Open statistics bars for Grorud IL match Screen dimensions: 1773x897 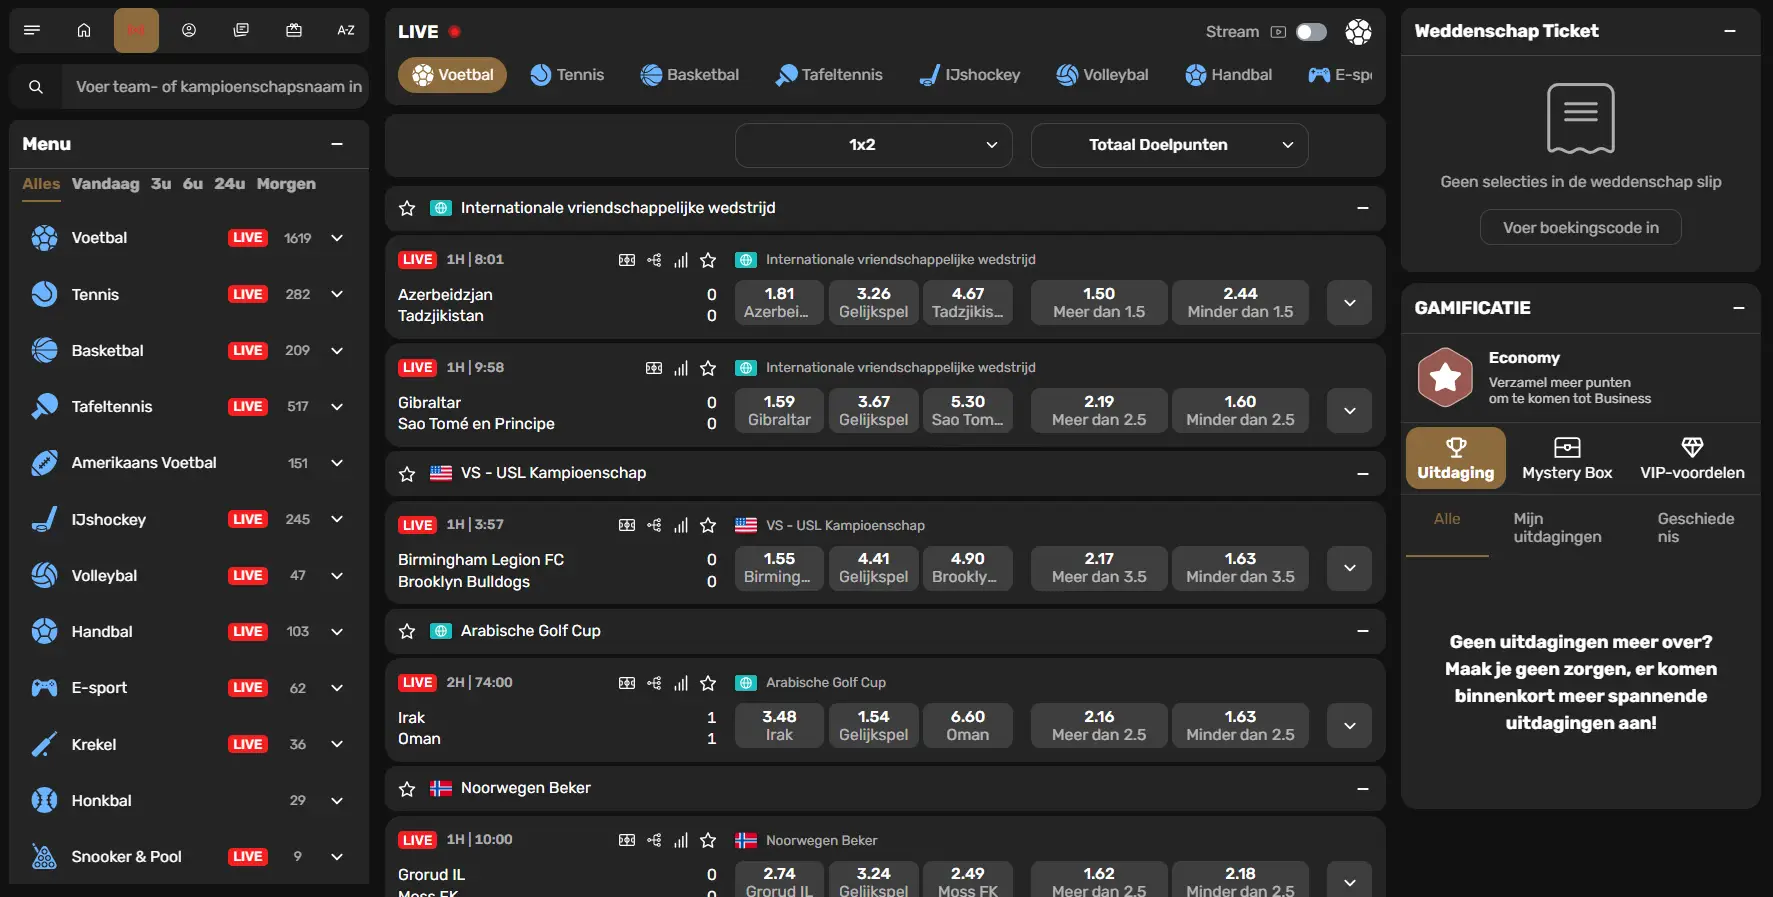(x=681, y=840)
